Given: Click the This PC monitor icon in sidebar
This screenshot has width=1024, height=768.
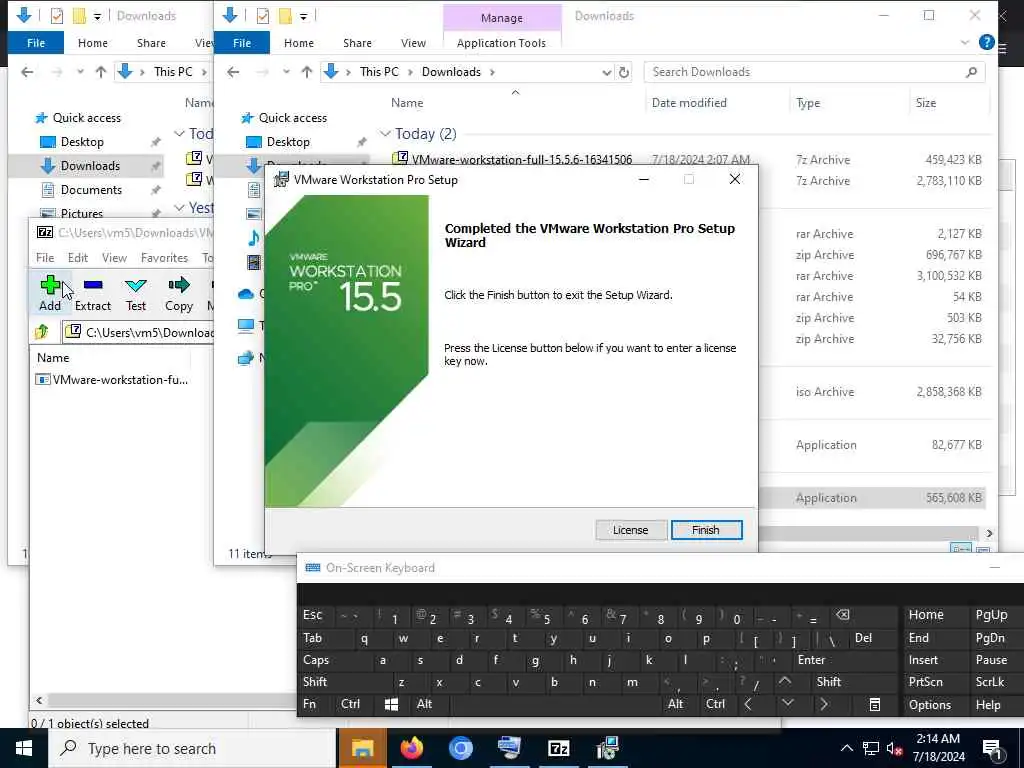Looking at the screenshot, I should (246, 325).
